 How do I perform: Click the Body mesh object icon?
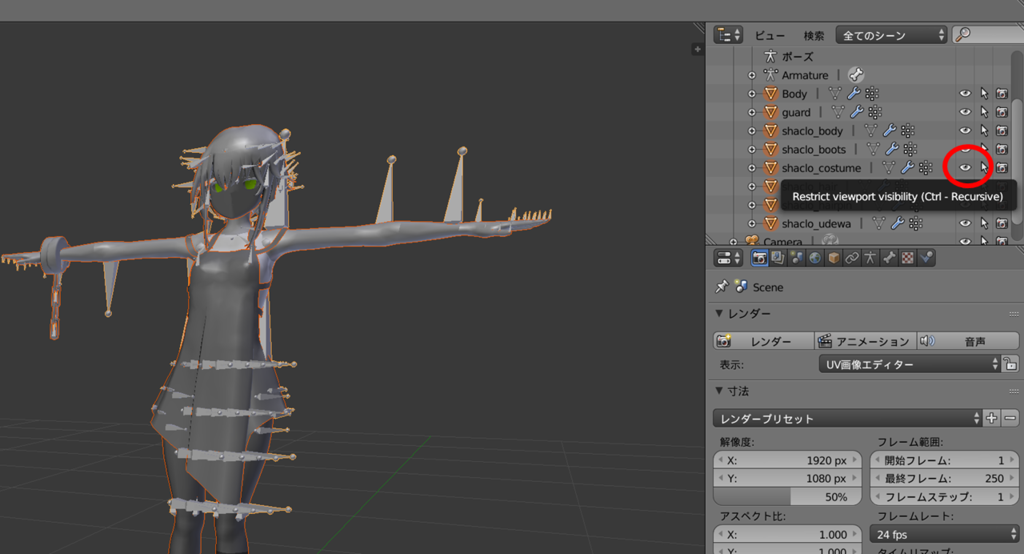click(771, 93)
